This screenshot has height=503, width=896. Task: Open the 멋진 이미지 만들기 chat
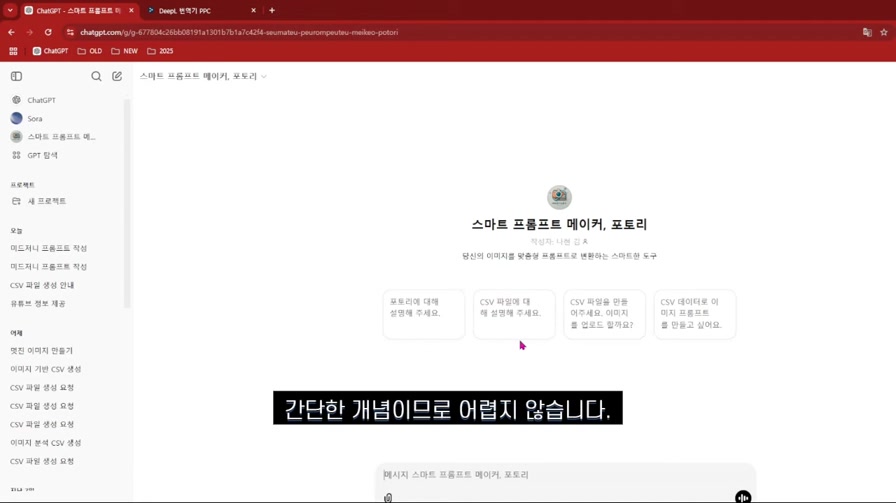coord(41,350)
